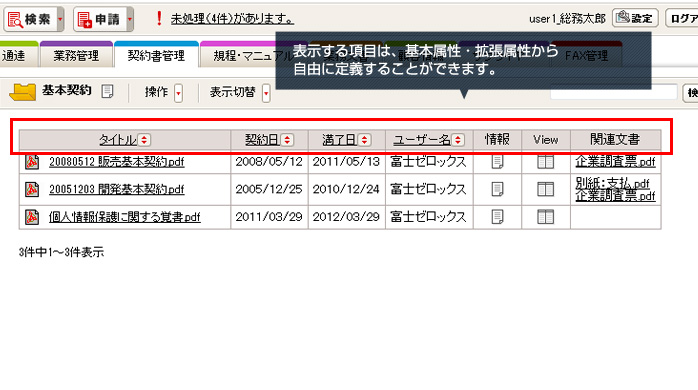The height and width of the screenshot is (390, 698).
Task: Open the info icon beside 基本契約
Action: point(107,91)
